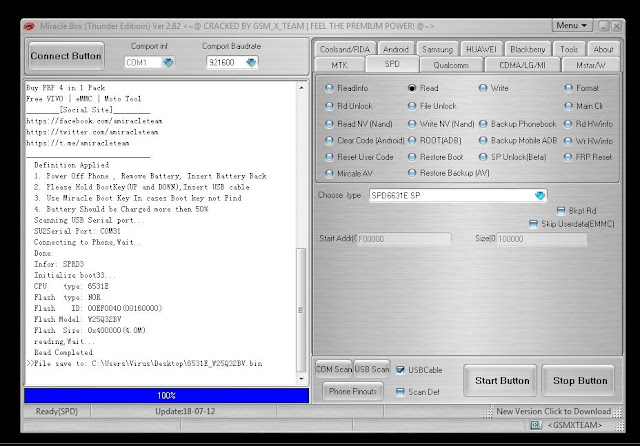This screenshot has width=640, height=446.
Task: Open the Mstar/W tab
Action: tap(591, 65)
